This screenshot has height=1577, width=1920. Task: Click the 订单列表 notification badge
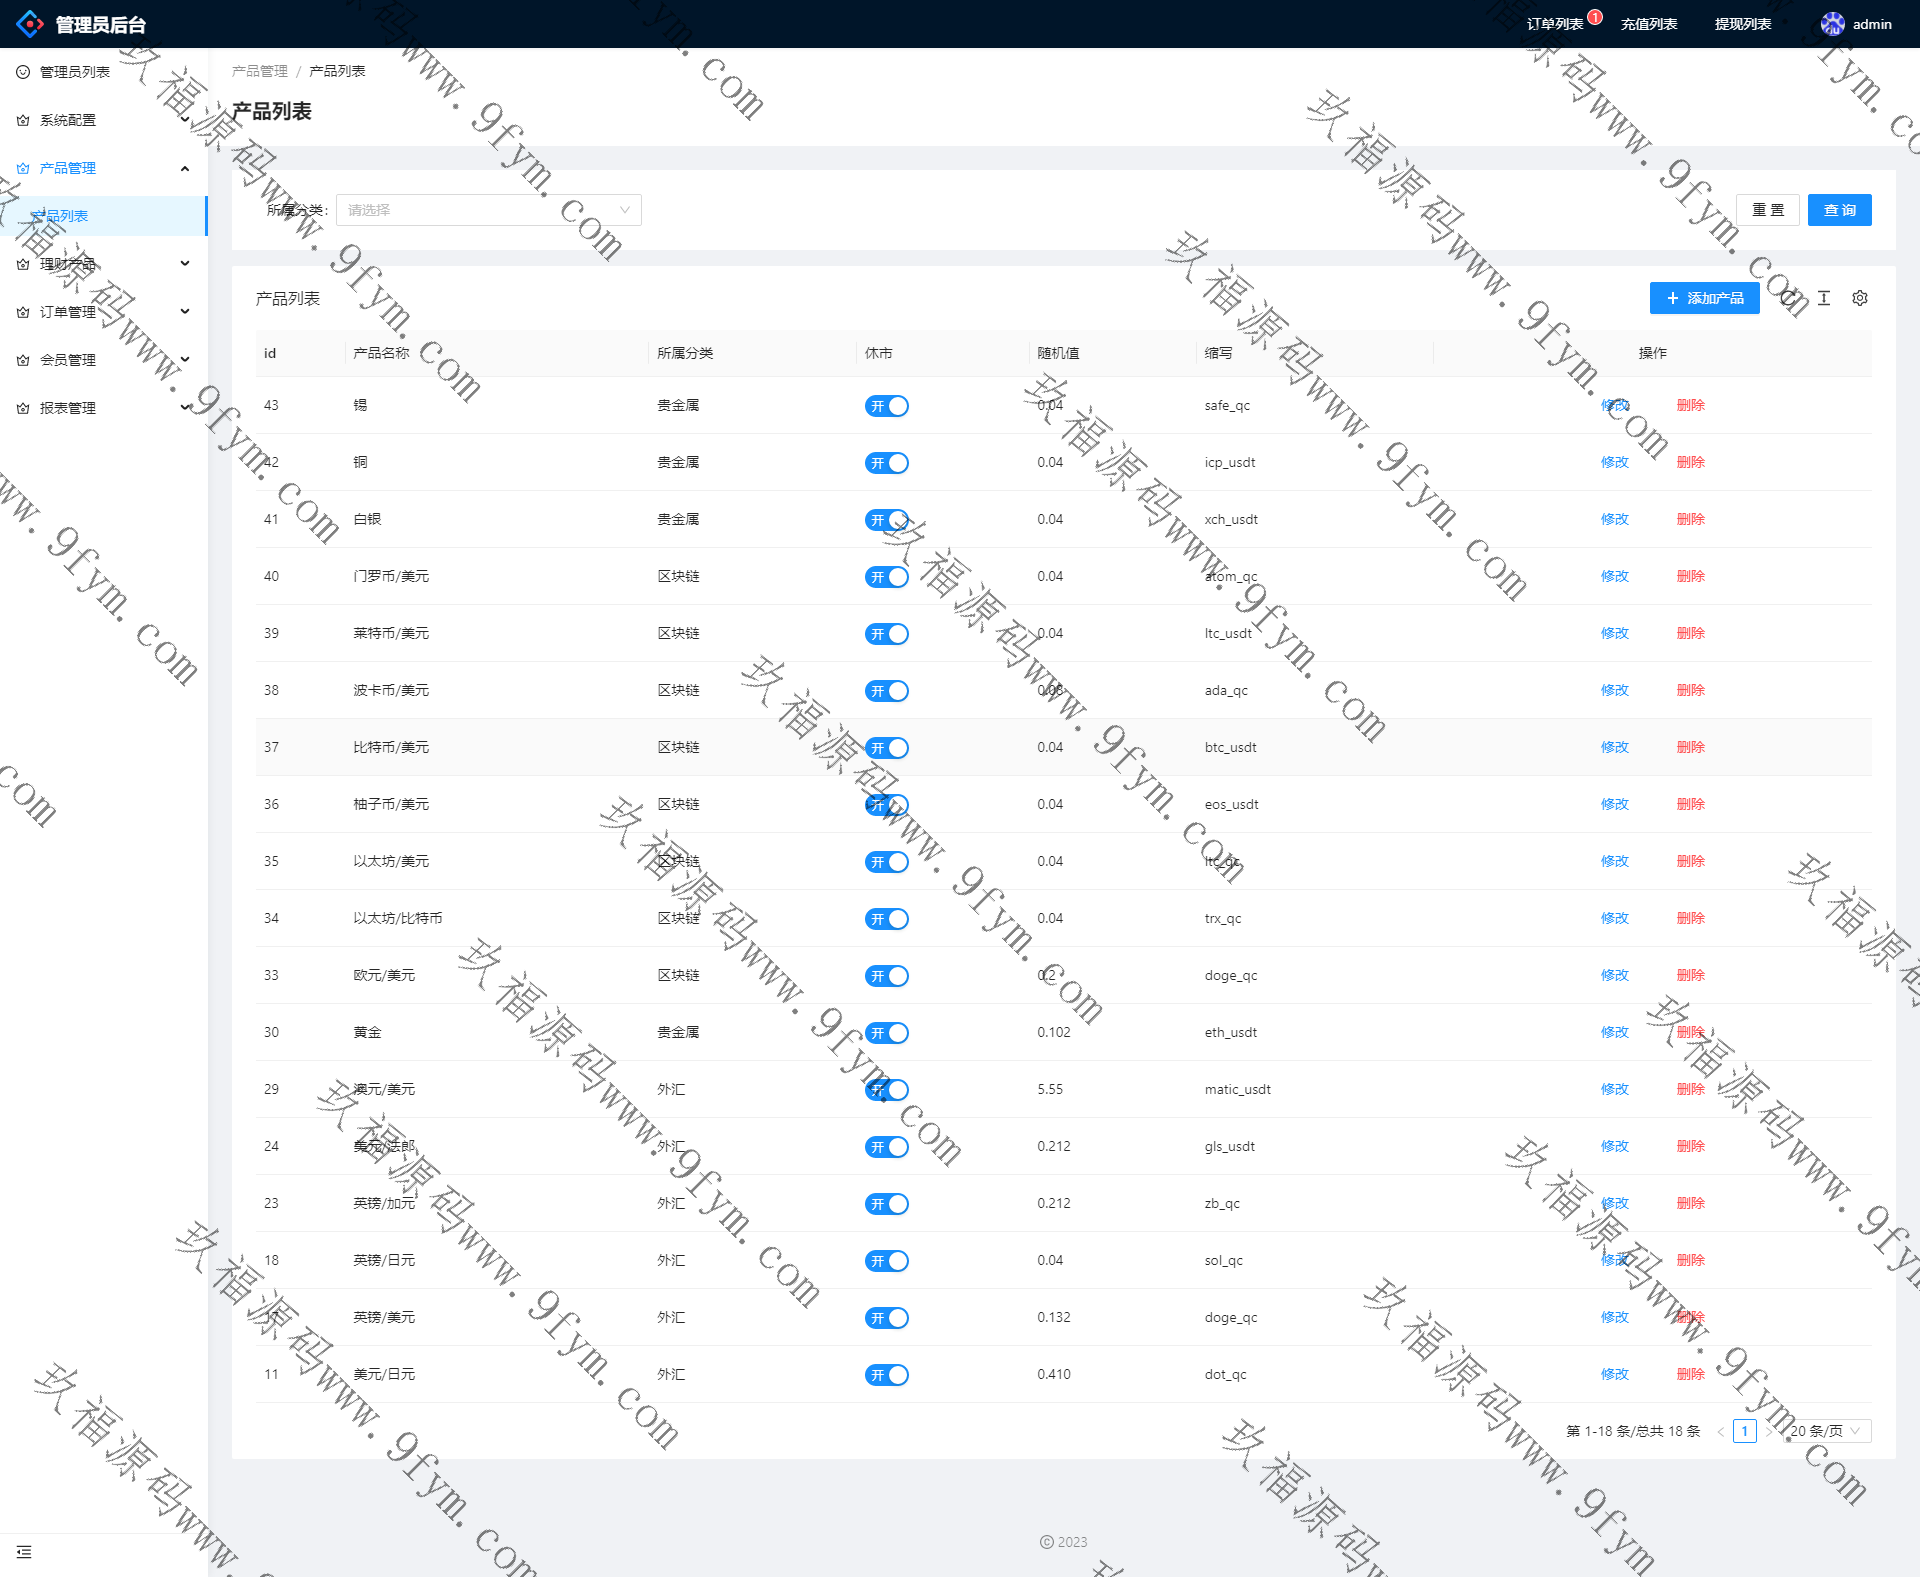[x=1595, y=17]
